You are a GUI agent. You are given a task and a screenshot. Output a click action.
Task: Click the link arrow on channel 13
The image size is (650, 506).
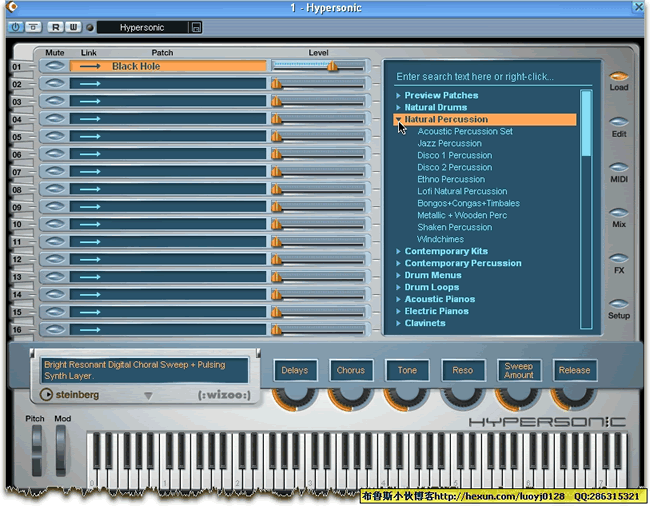pos(90,277)
